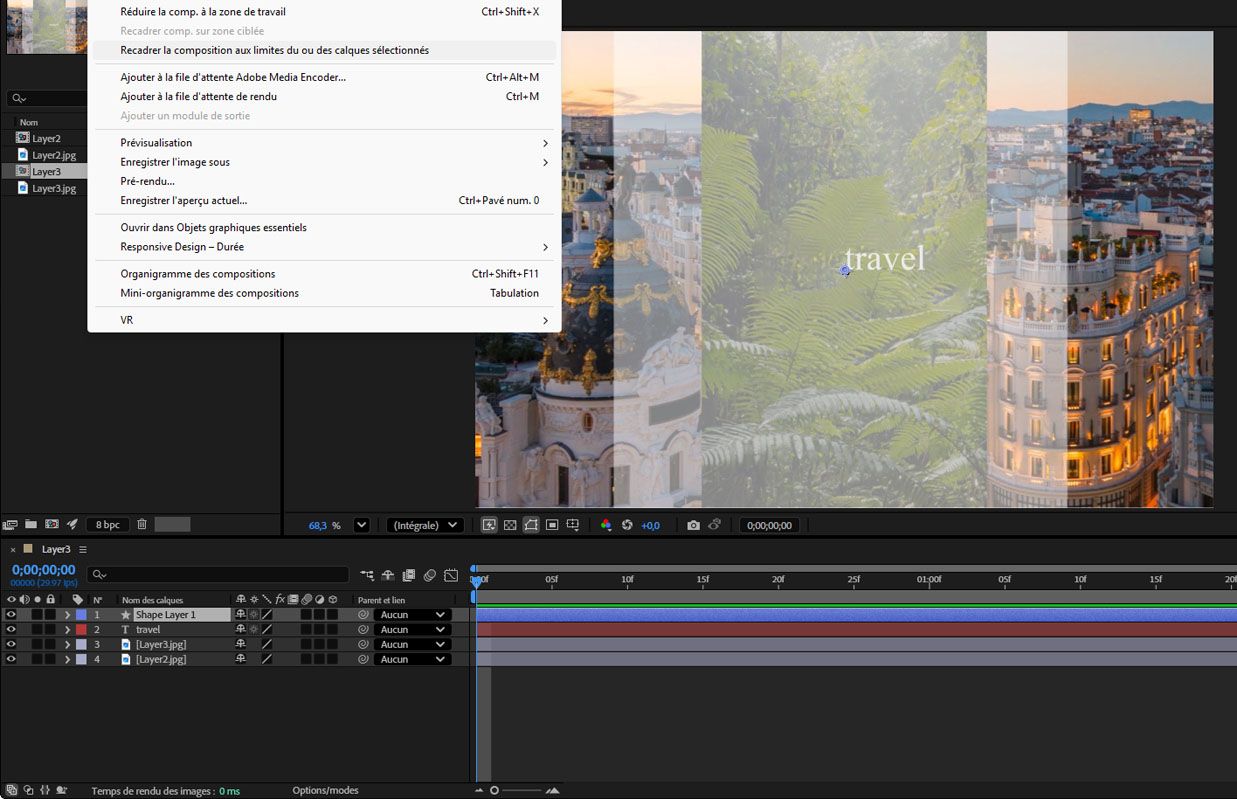Screen dimensions: 1237x799
Task: Choose 'Ajouter à la file d'attente de rendu'
Action: 199,97
